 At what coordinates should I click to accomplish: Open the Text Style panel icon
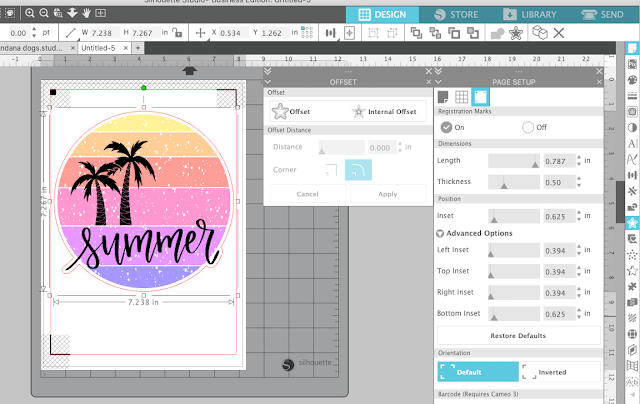click(632, 144)
